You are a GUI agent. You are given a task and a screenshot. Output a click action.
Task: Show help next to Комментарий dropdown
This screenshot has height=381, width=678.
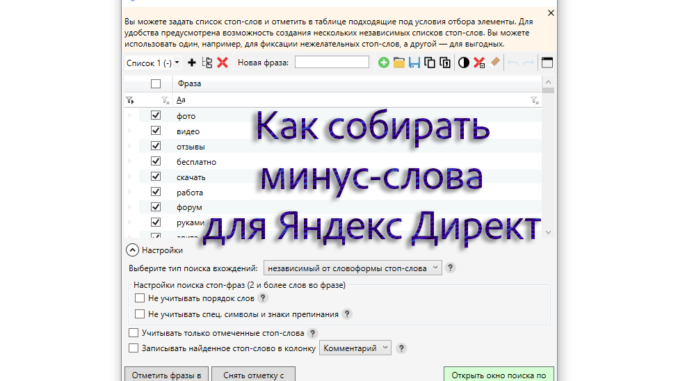tap(401, 348)
